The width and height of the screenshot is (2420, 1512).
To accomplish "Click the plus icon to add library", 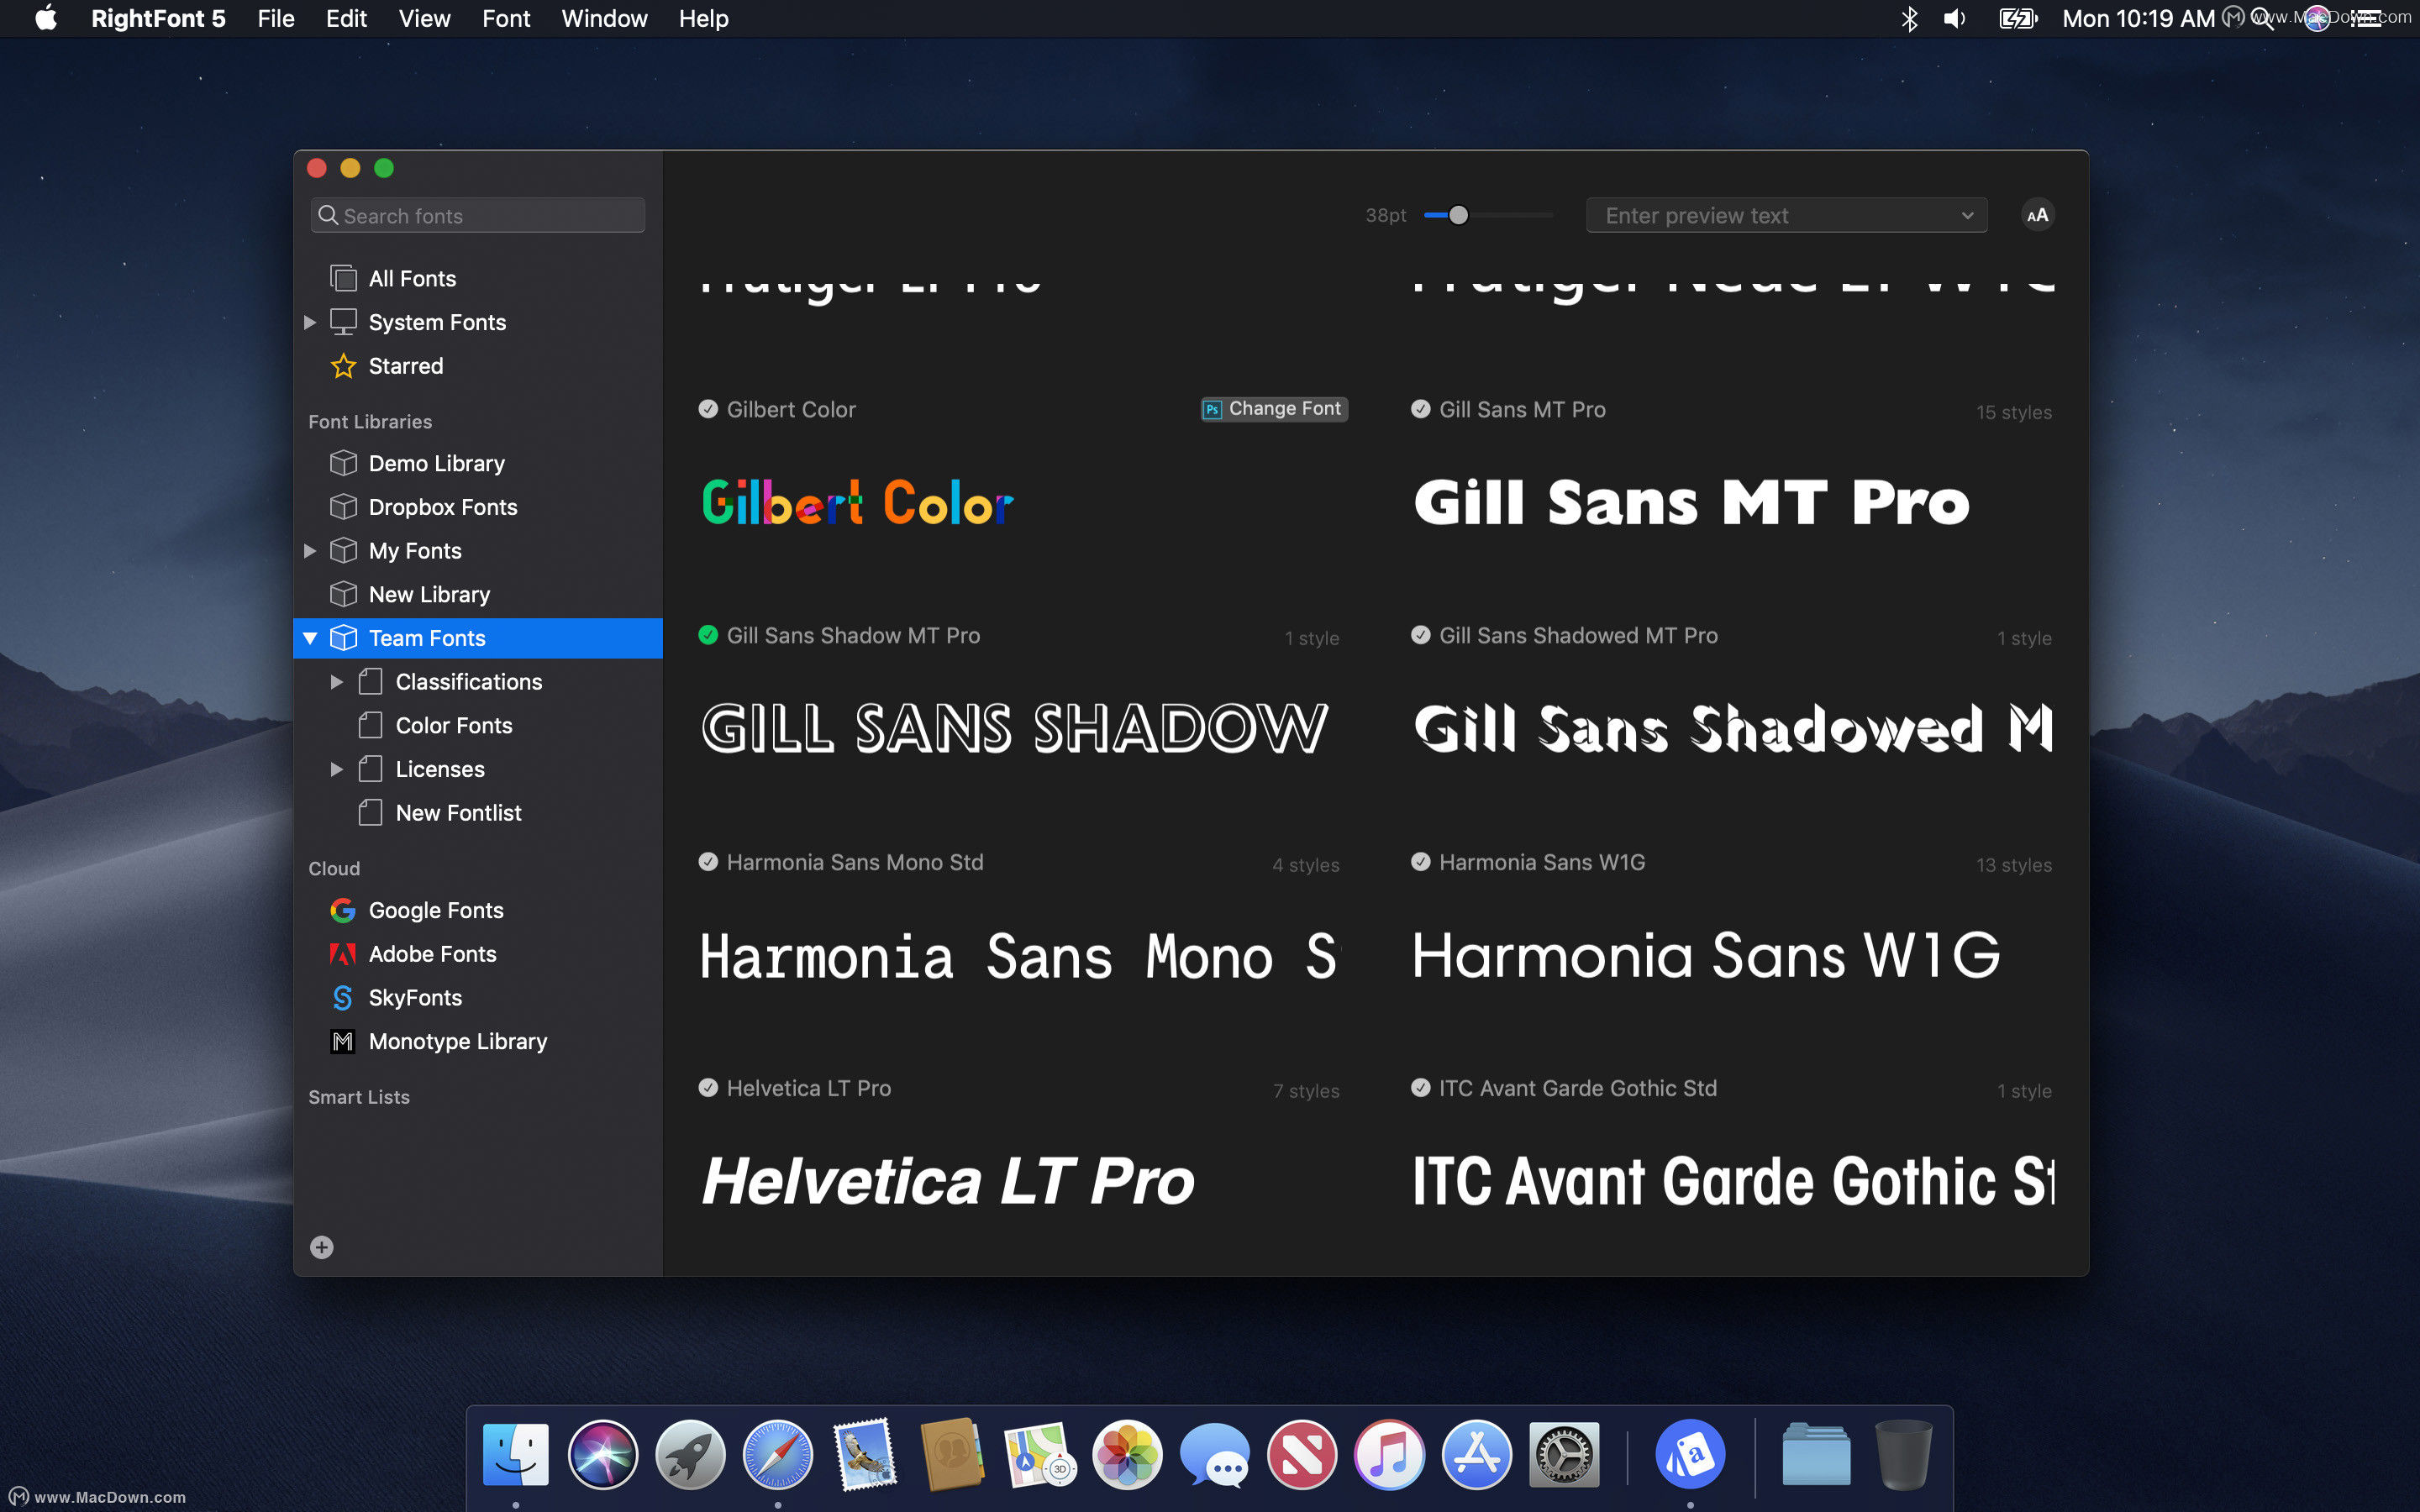I will tap(321, 1247).
